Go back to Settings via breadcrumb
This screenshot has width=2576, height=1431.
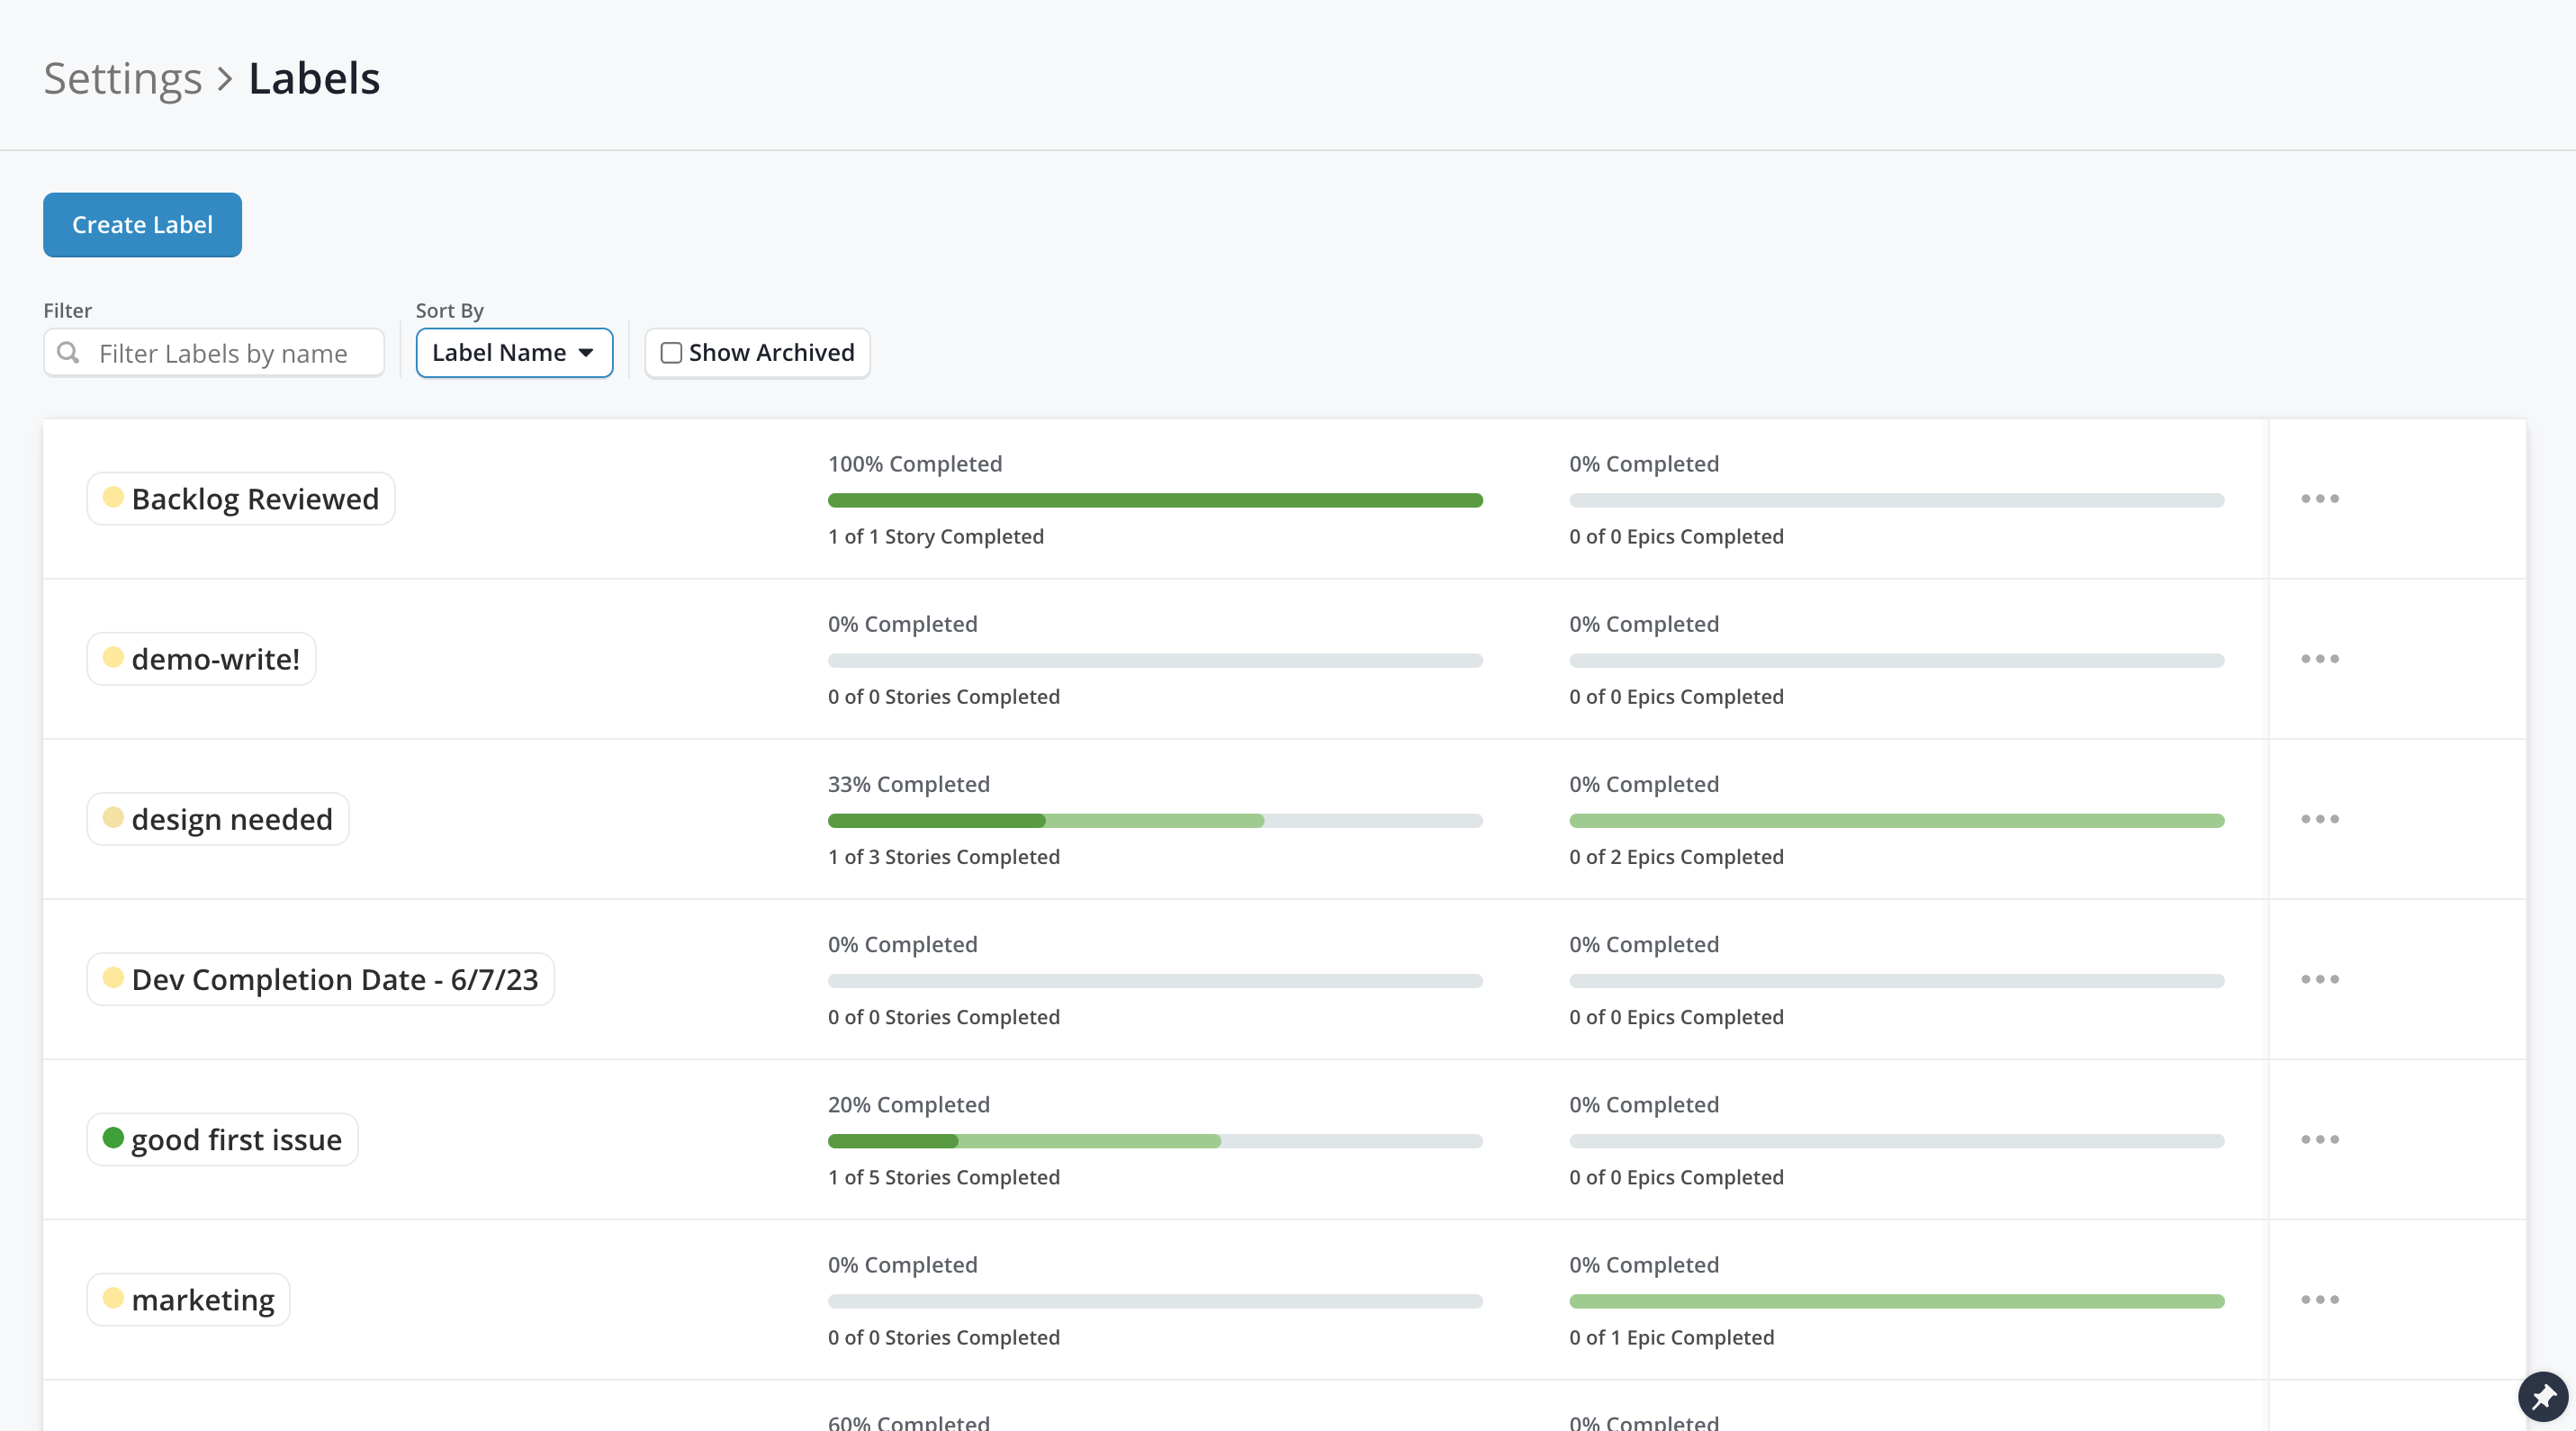pos(122,78)
